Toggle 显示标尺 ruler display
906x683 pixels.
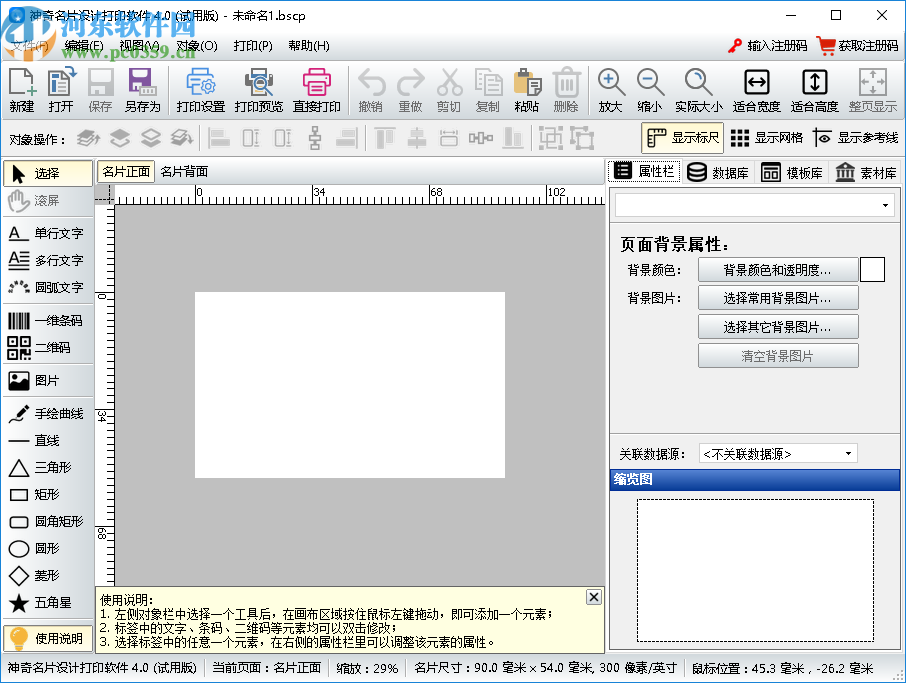683,138
